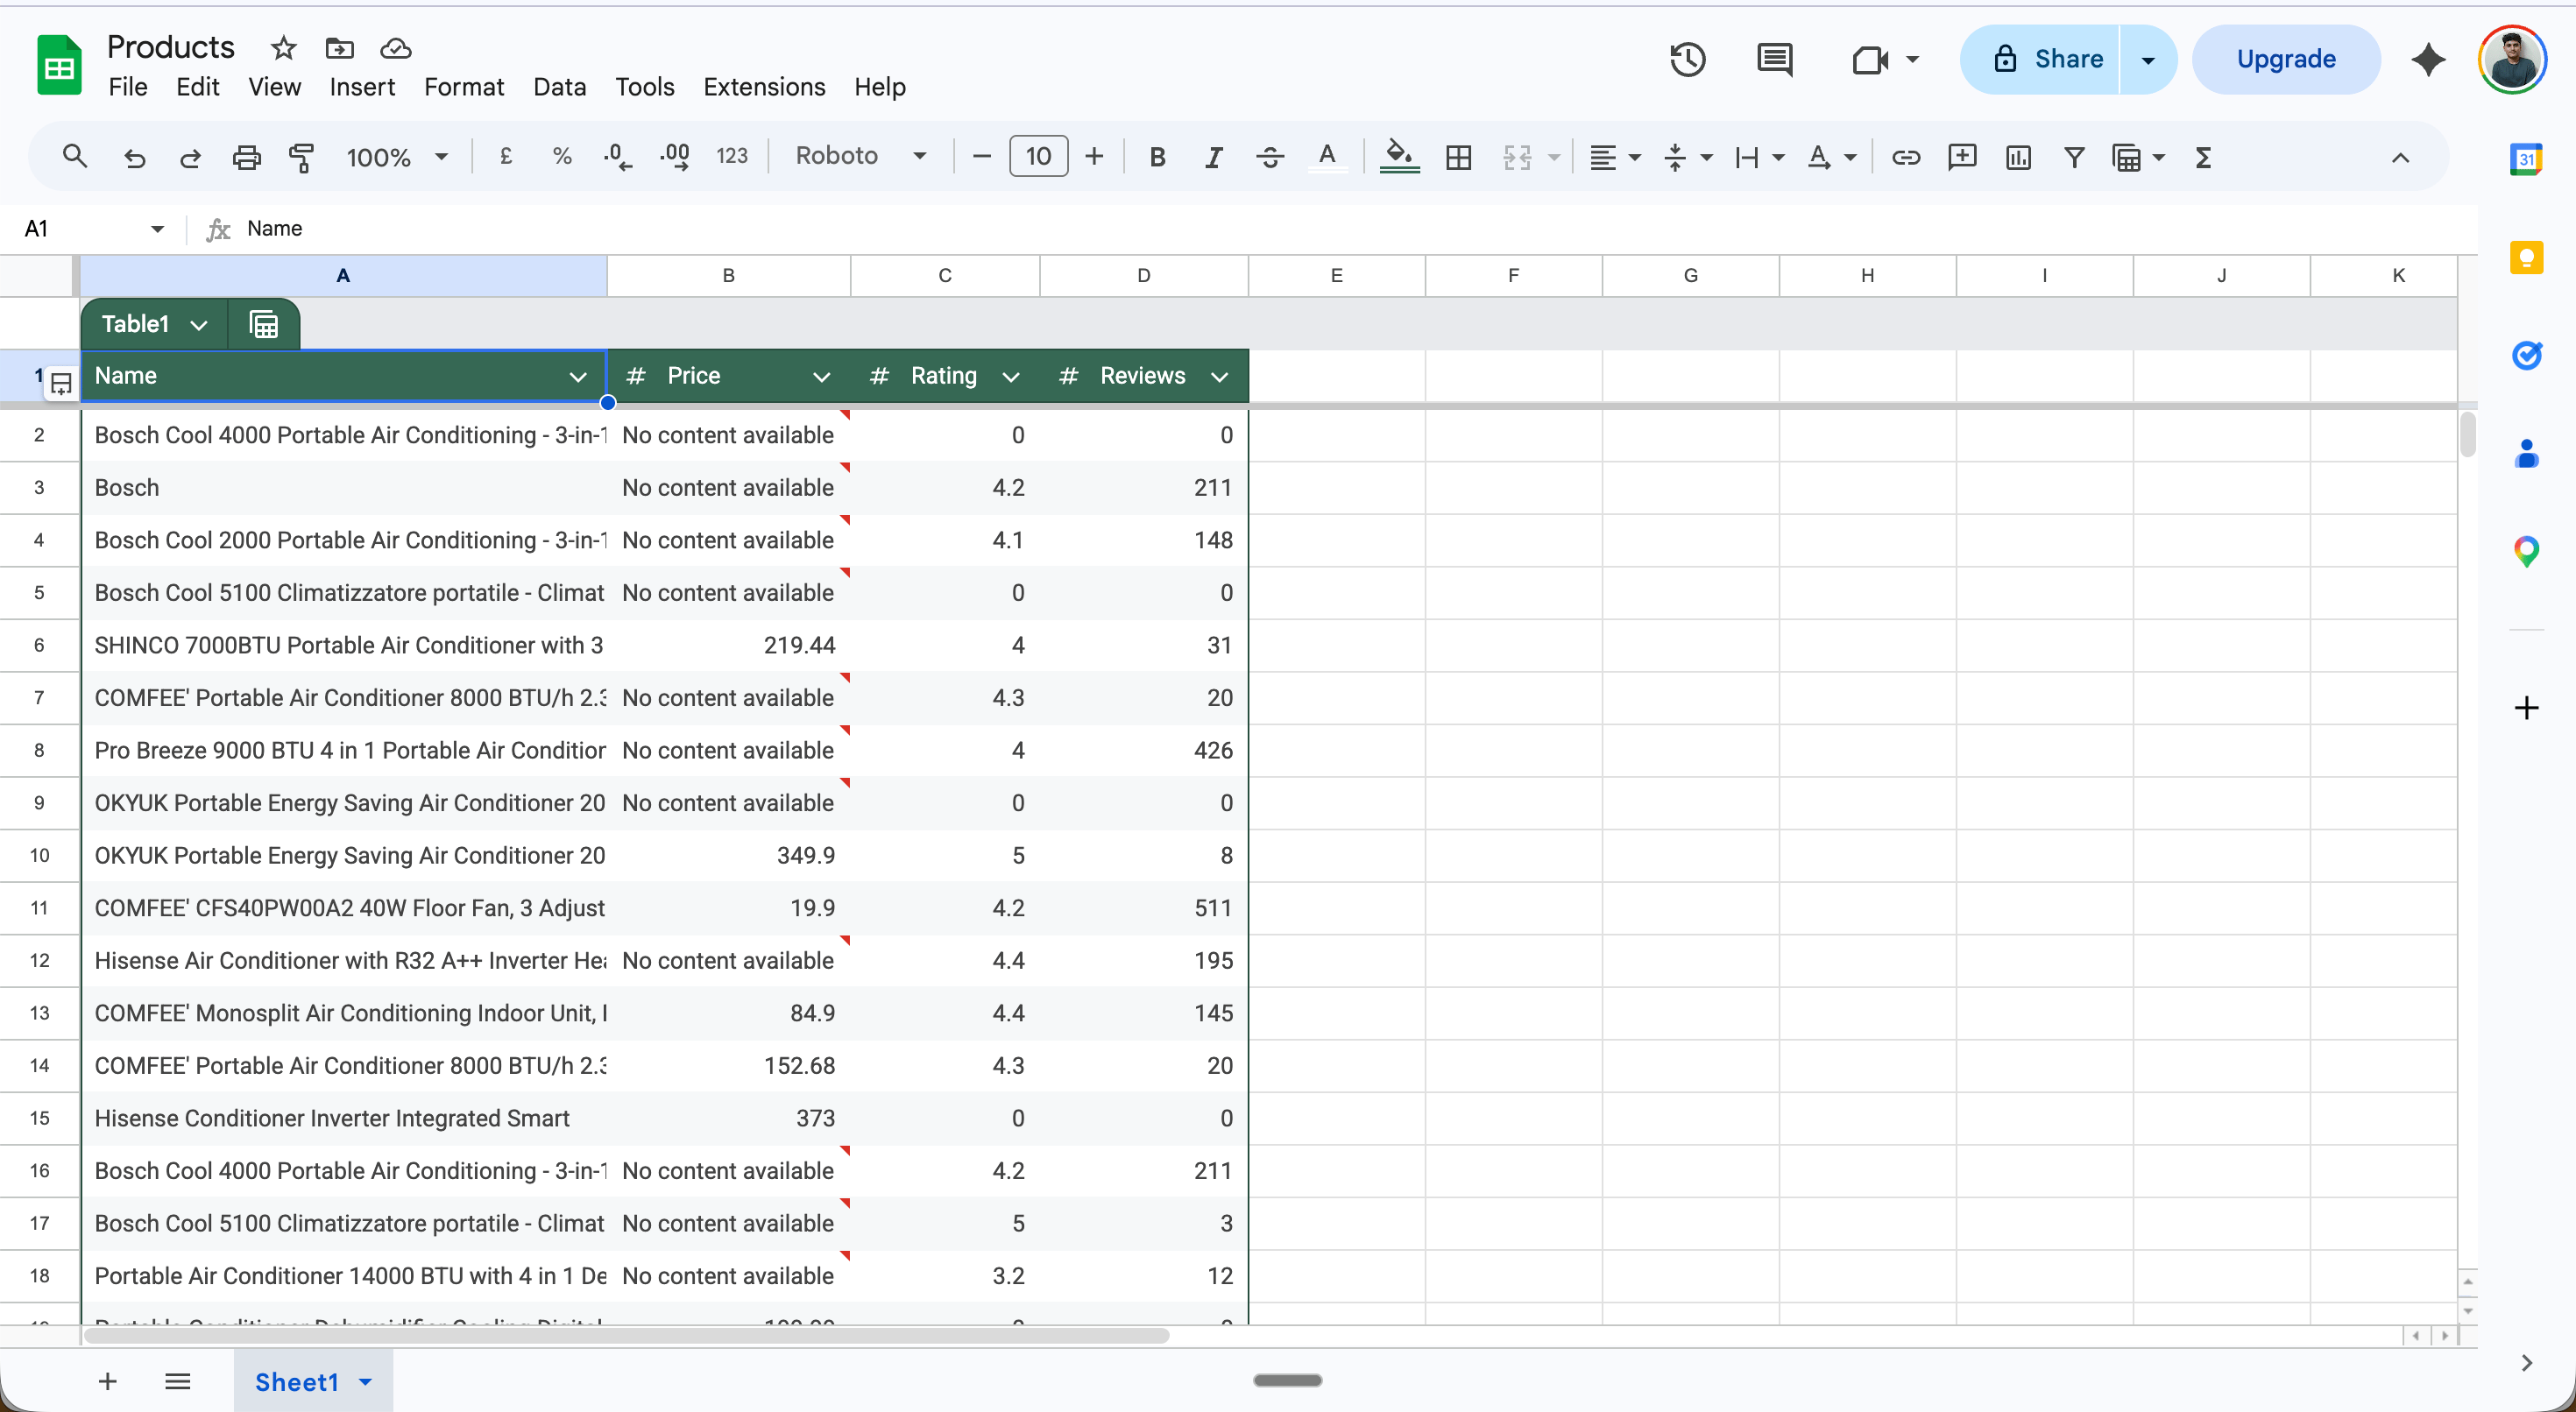Image resolution: width=2576 pixels, height=1412 pixels.
Task: Open the fill color bucket
Action: click(1399, 157)
